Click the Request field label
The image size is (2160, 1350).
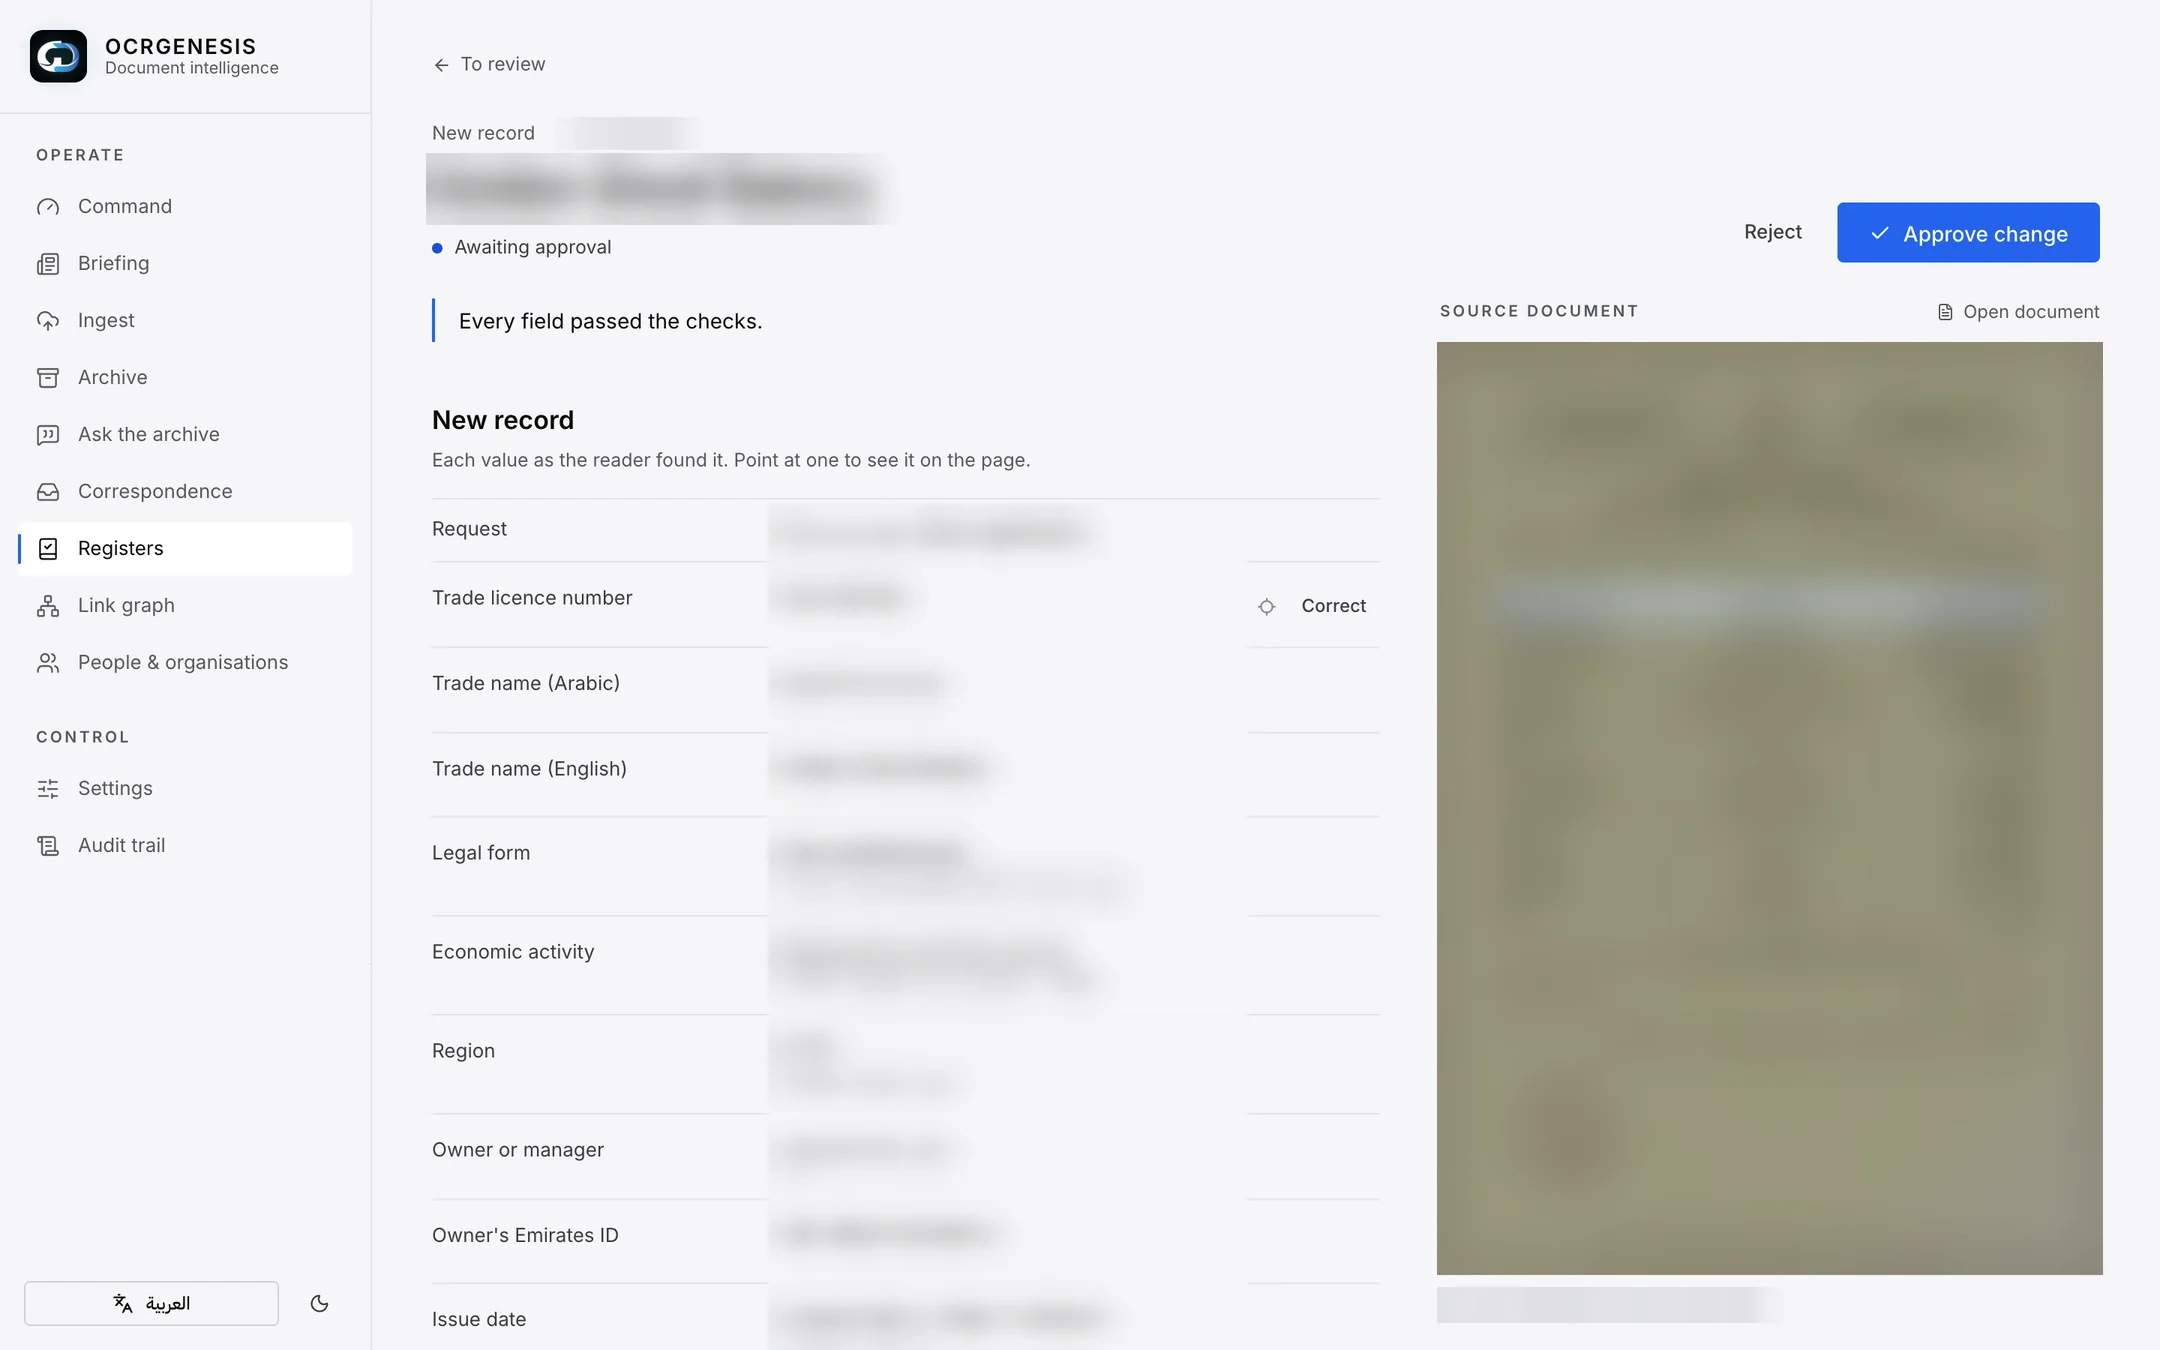(469, 529)
